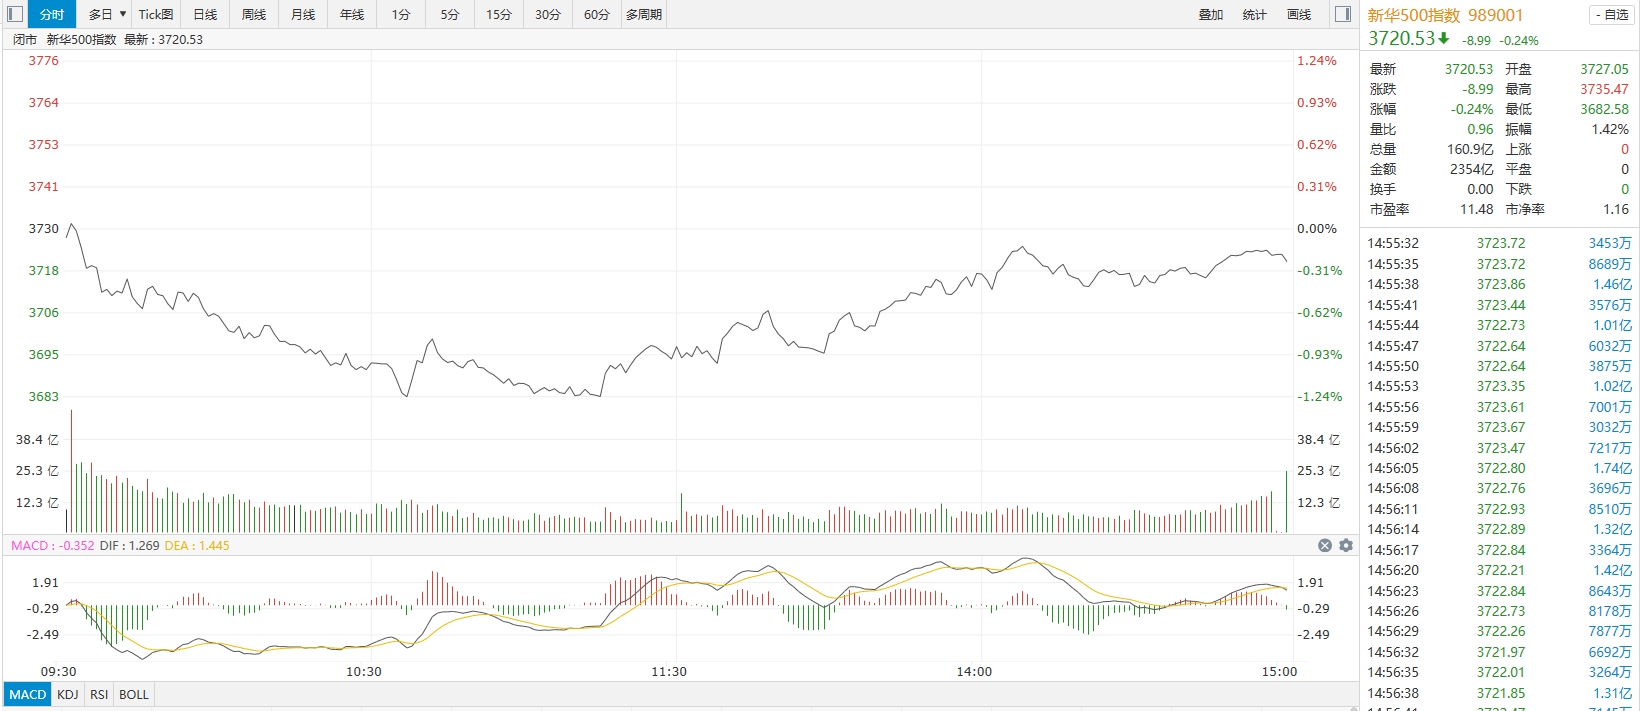
Task: Switch to the 分时 intraday view
Action: pos(52,14)
